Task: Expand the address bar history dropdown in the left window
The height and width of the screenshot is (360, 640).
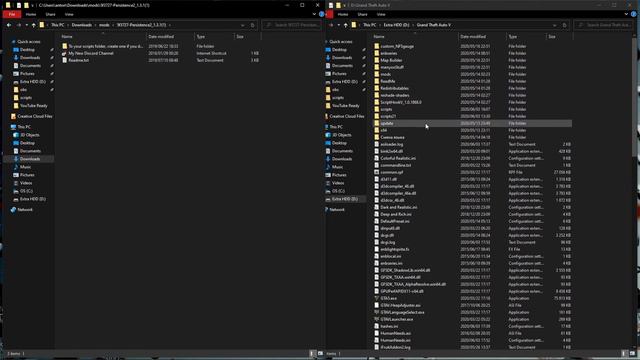Action: [242, 25]
